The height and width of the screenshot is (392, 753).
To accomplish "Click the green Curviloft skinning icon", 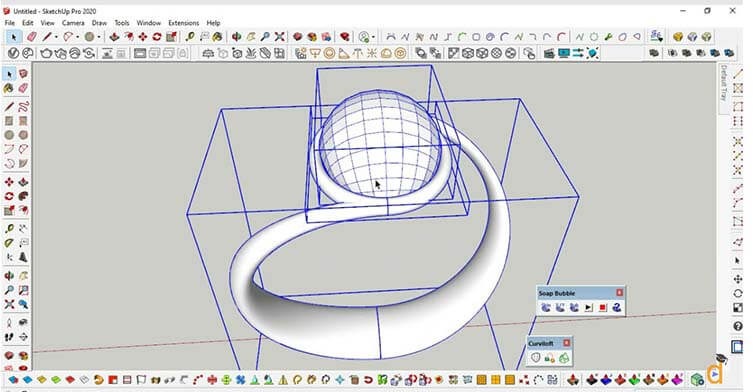I will [x=564, y=357].
